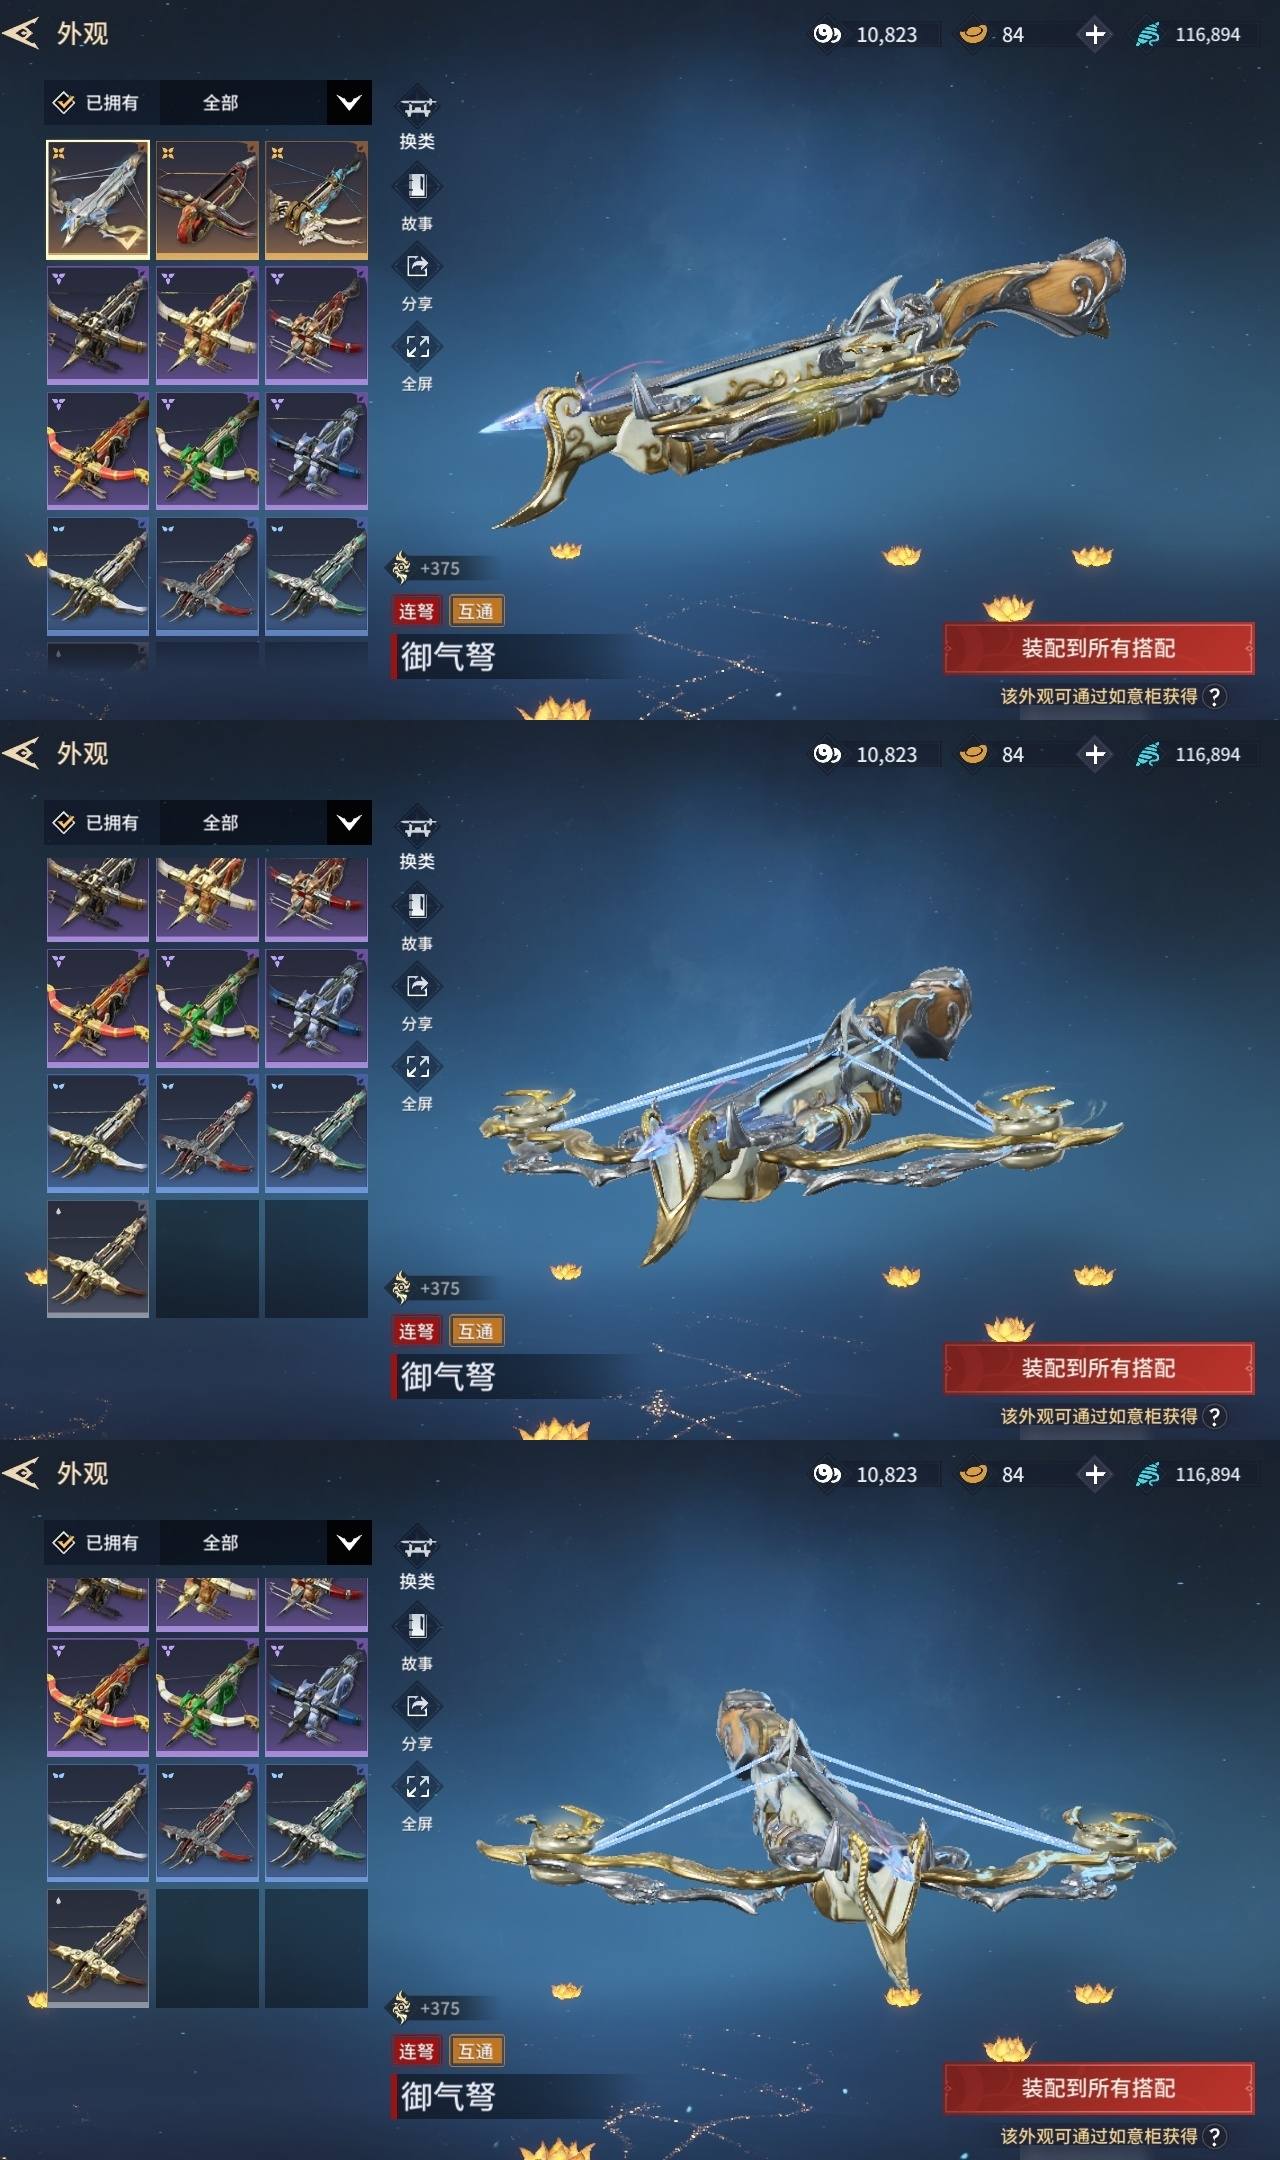Expand the 全部 dropdown arrow in first screen

(349, 103)
